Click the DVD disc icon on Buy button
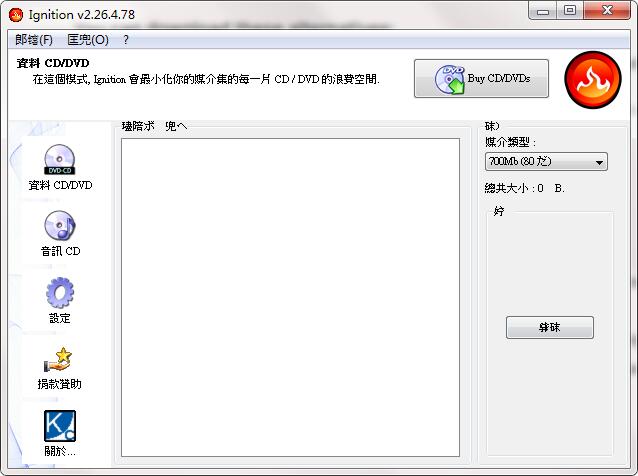Screen dimensions: 638x476 (x=449, y=79)
